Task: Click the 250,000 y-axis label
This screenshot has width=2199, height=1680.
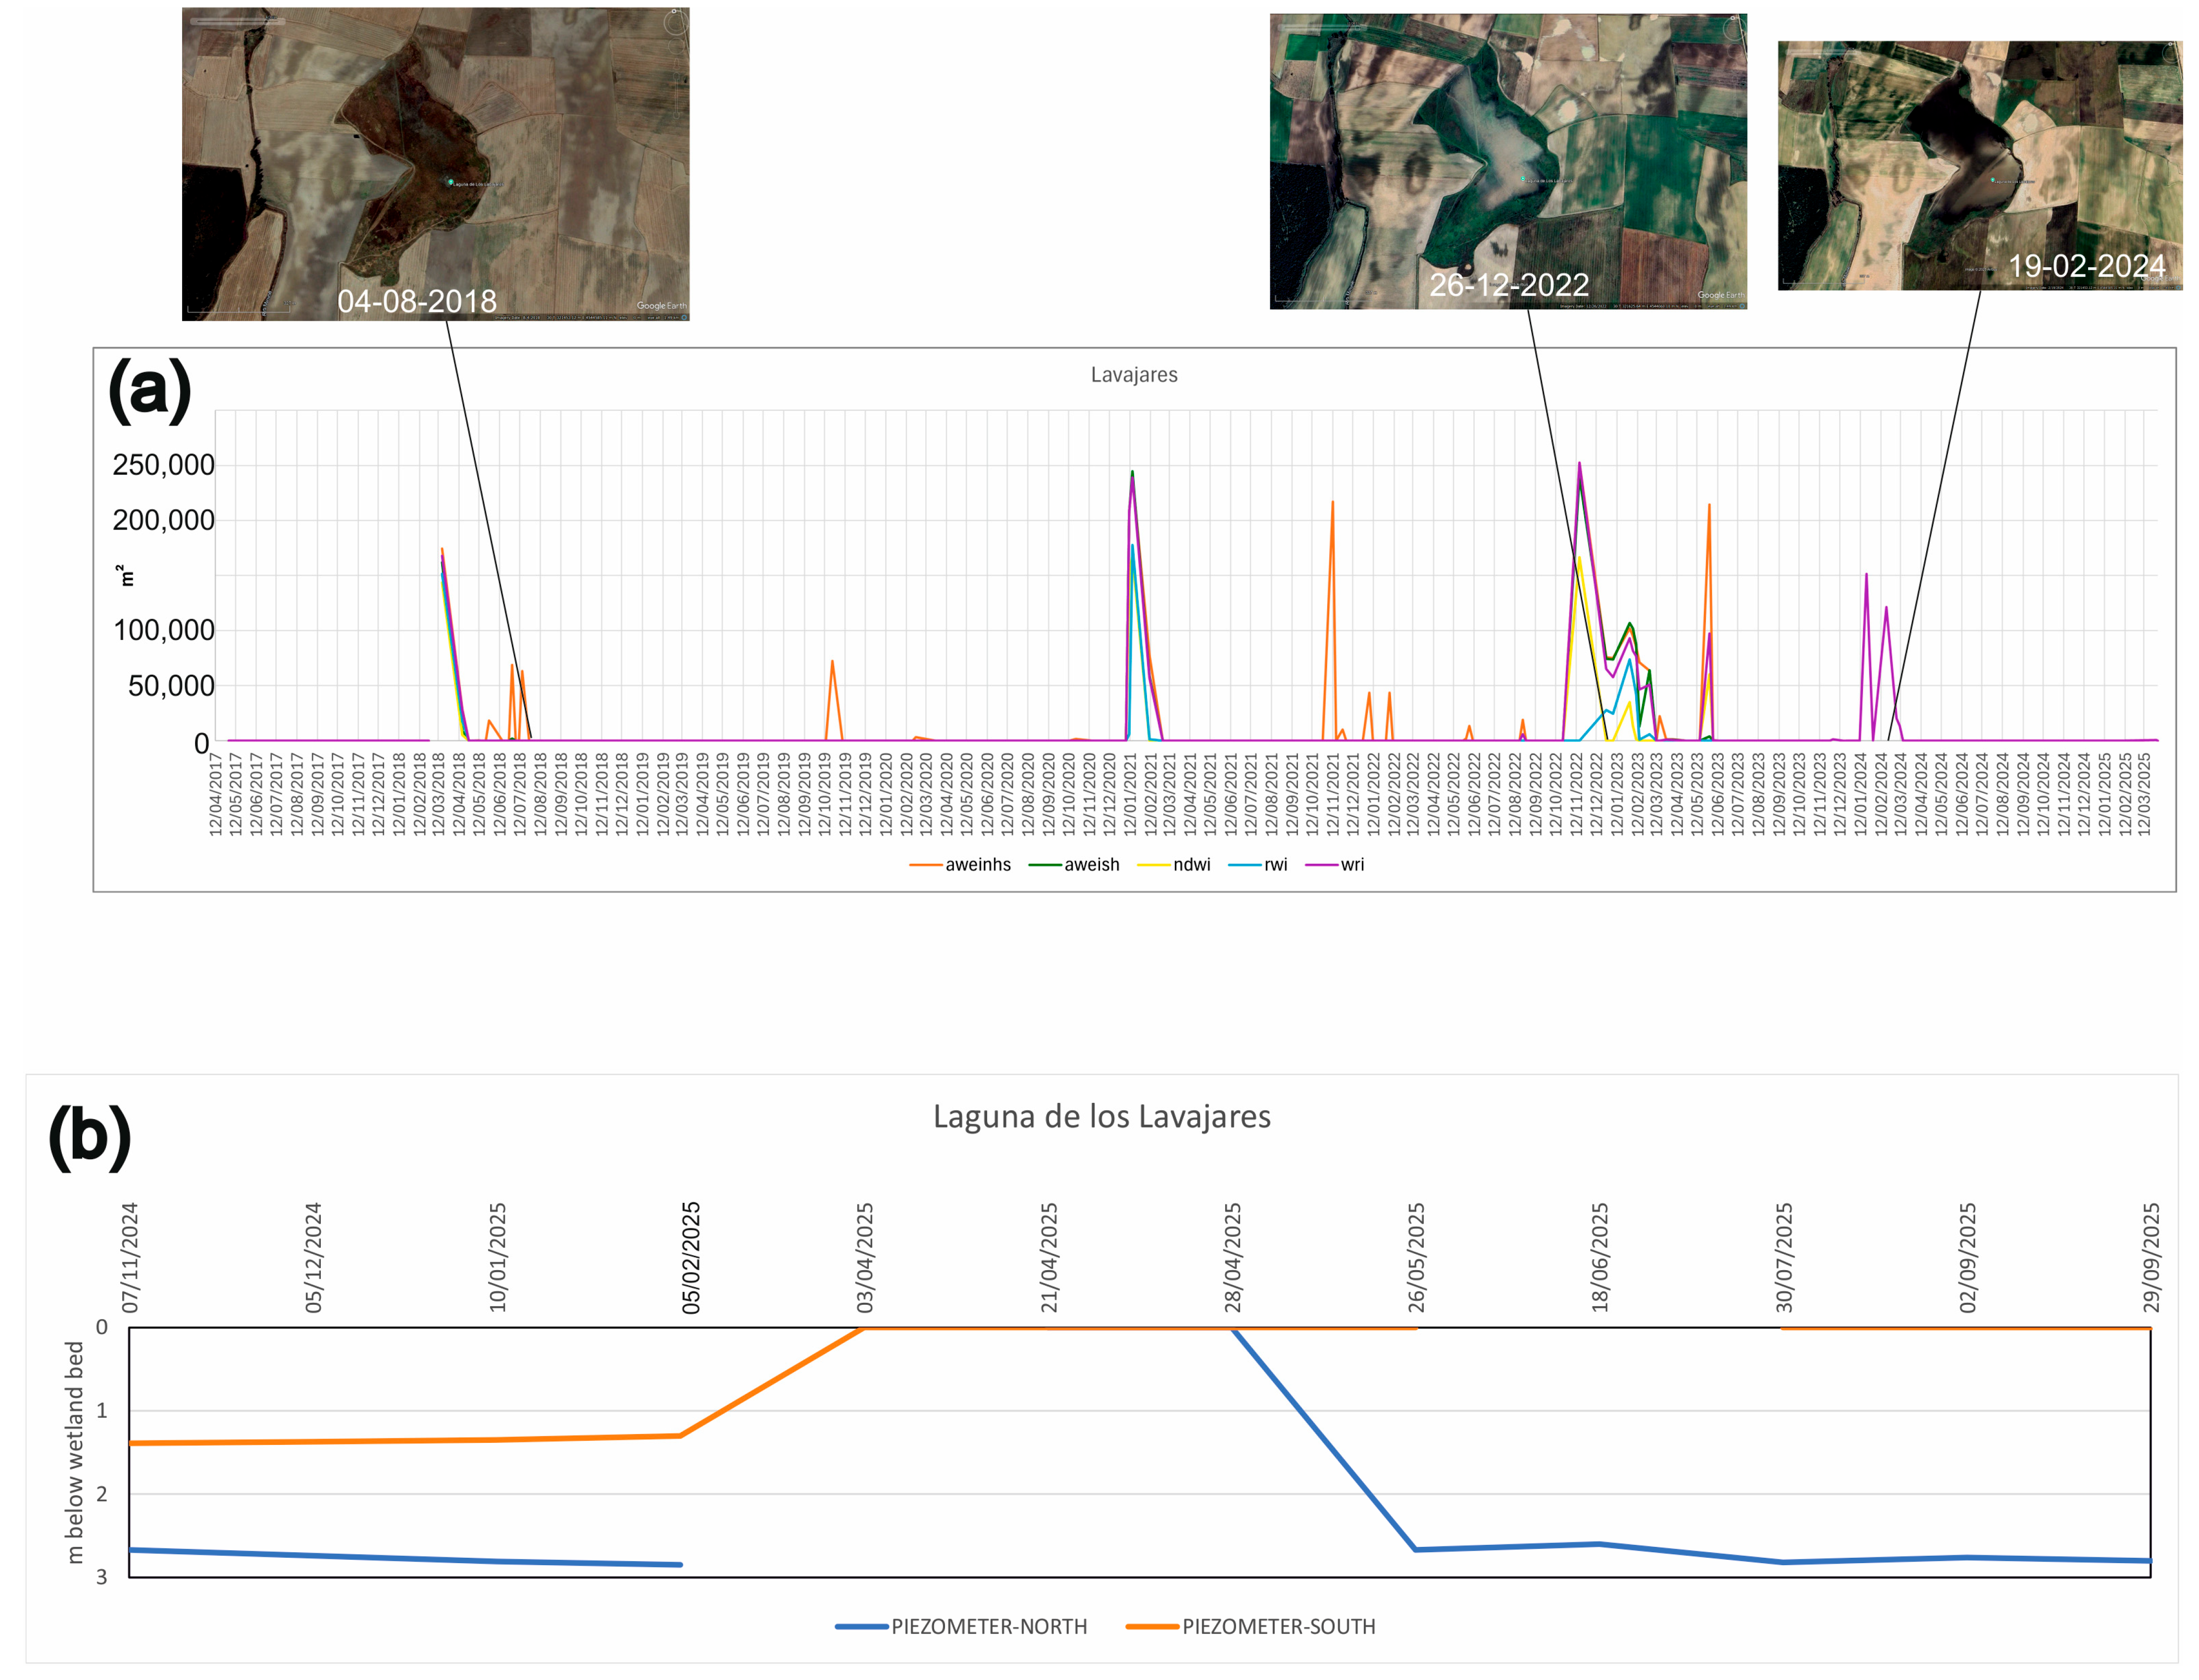Action: [163, 465]
